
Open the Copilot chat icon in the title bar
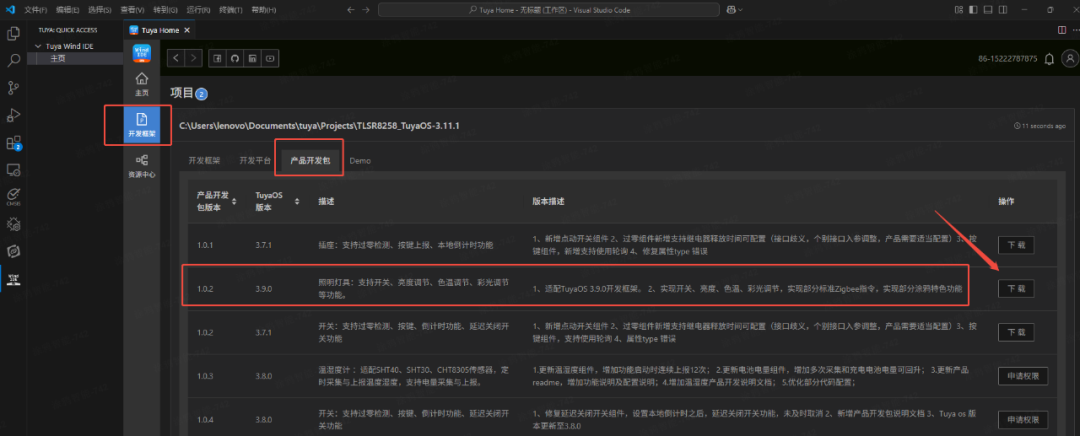[x=731, y=10]
